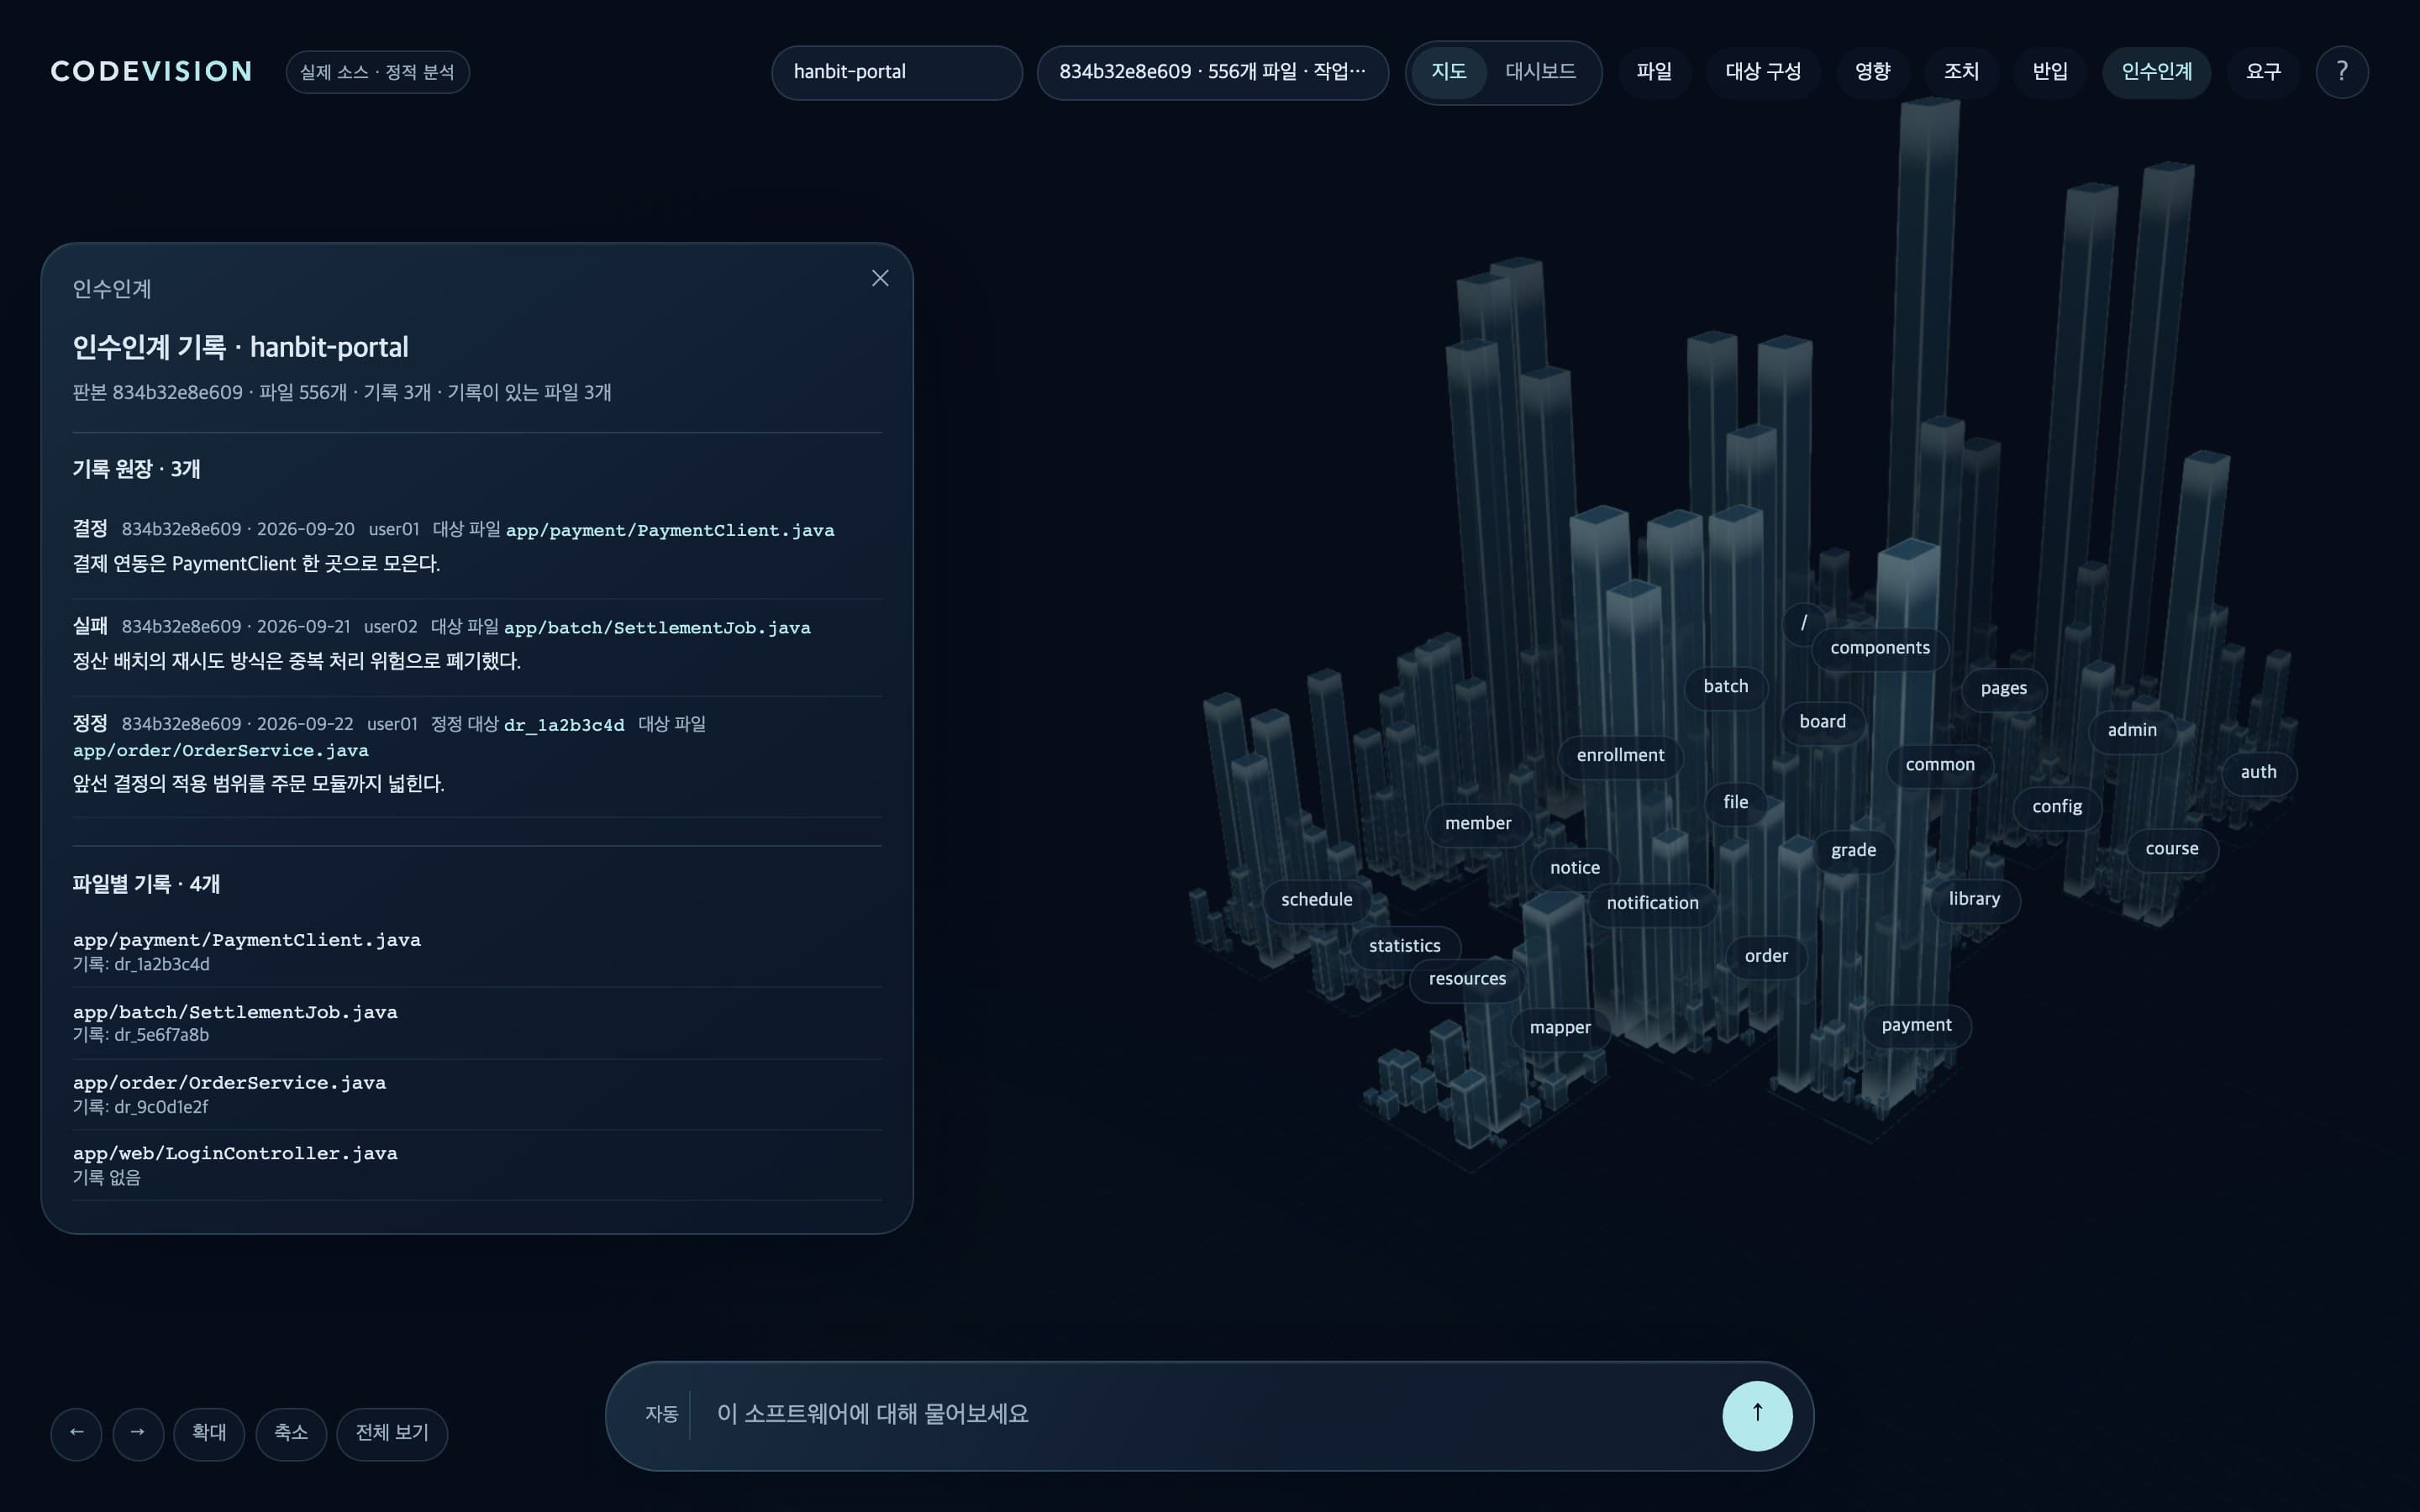The width and height of the screenshot is (2420, 1512).
Task: Click the dr_1a2b3c4d correction target in 정정 record
Action: pos(564,725)
